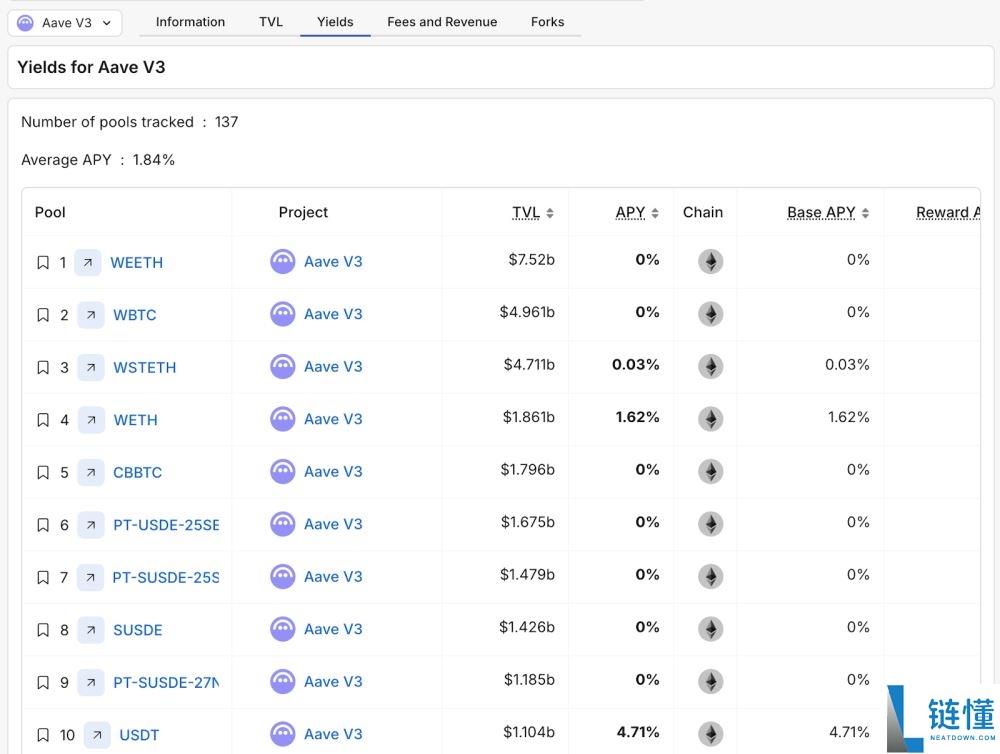Click the Reward APY column header
Viewport: 1000px width, 754px height.
point(948,212)
